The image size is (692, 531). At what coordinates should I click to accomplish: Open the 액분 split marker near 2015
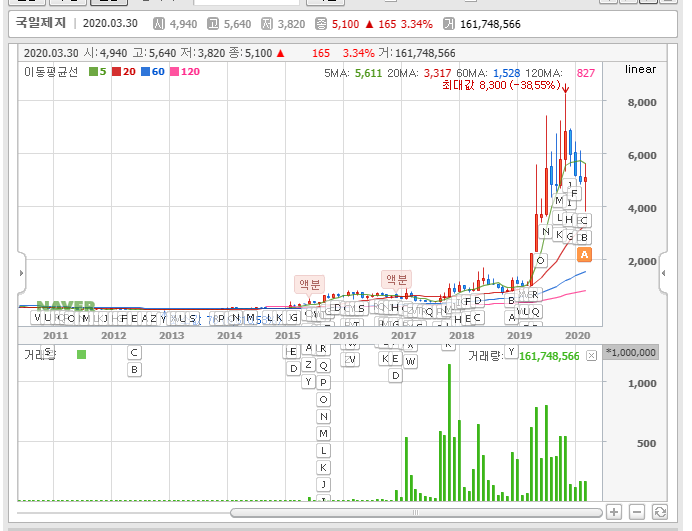coord(309,284)
